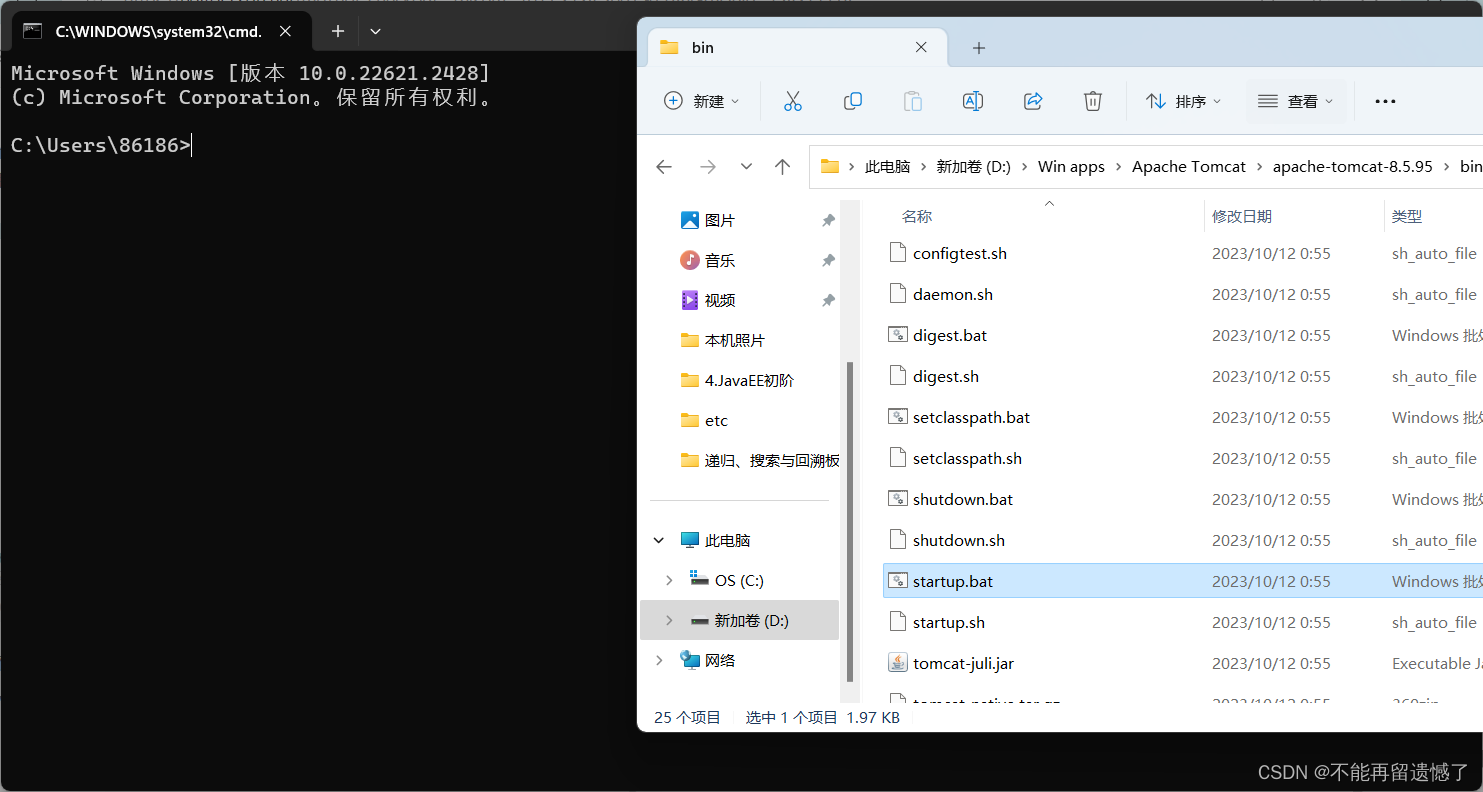
Task: Sort by 名称 column header
Action: pos(917,216)
